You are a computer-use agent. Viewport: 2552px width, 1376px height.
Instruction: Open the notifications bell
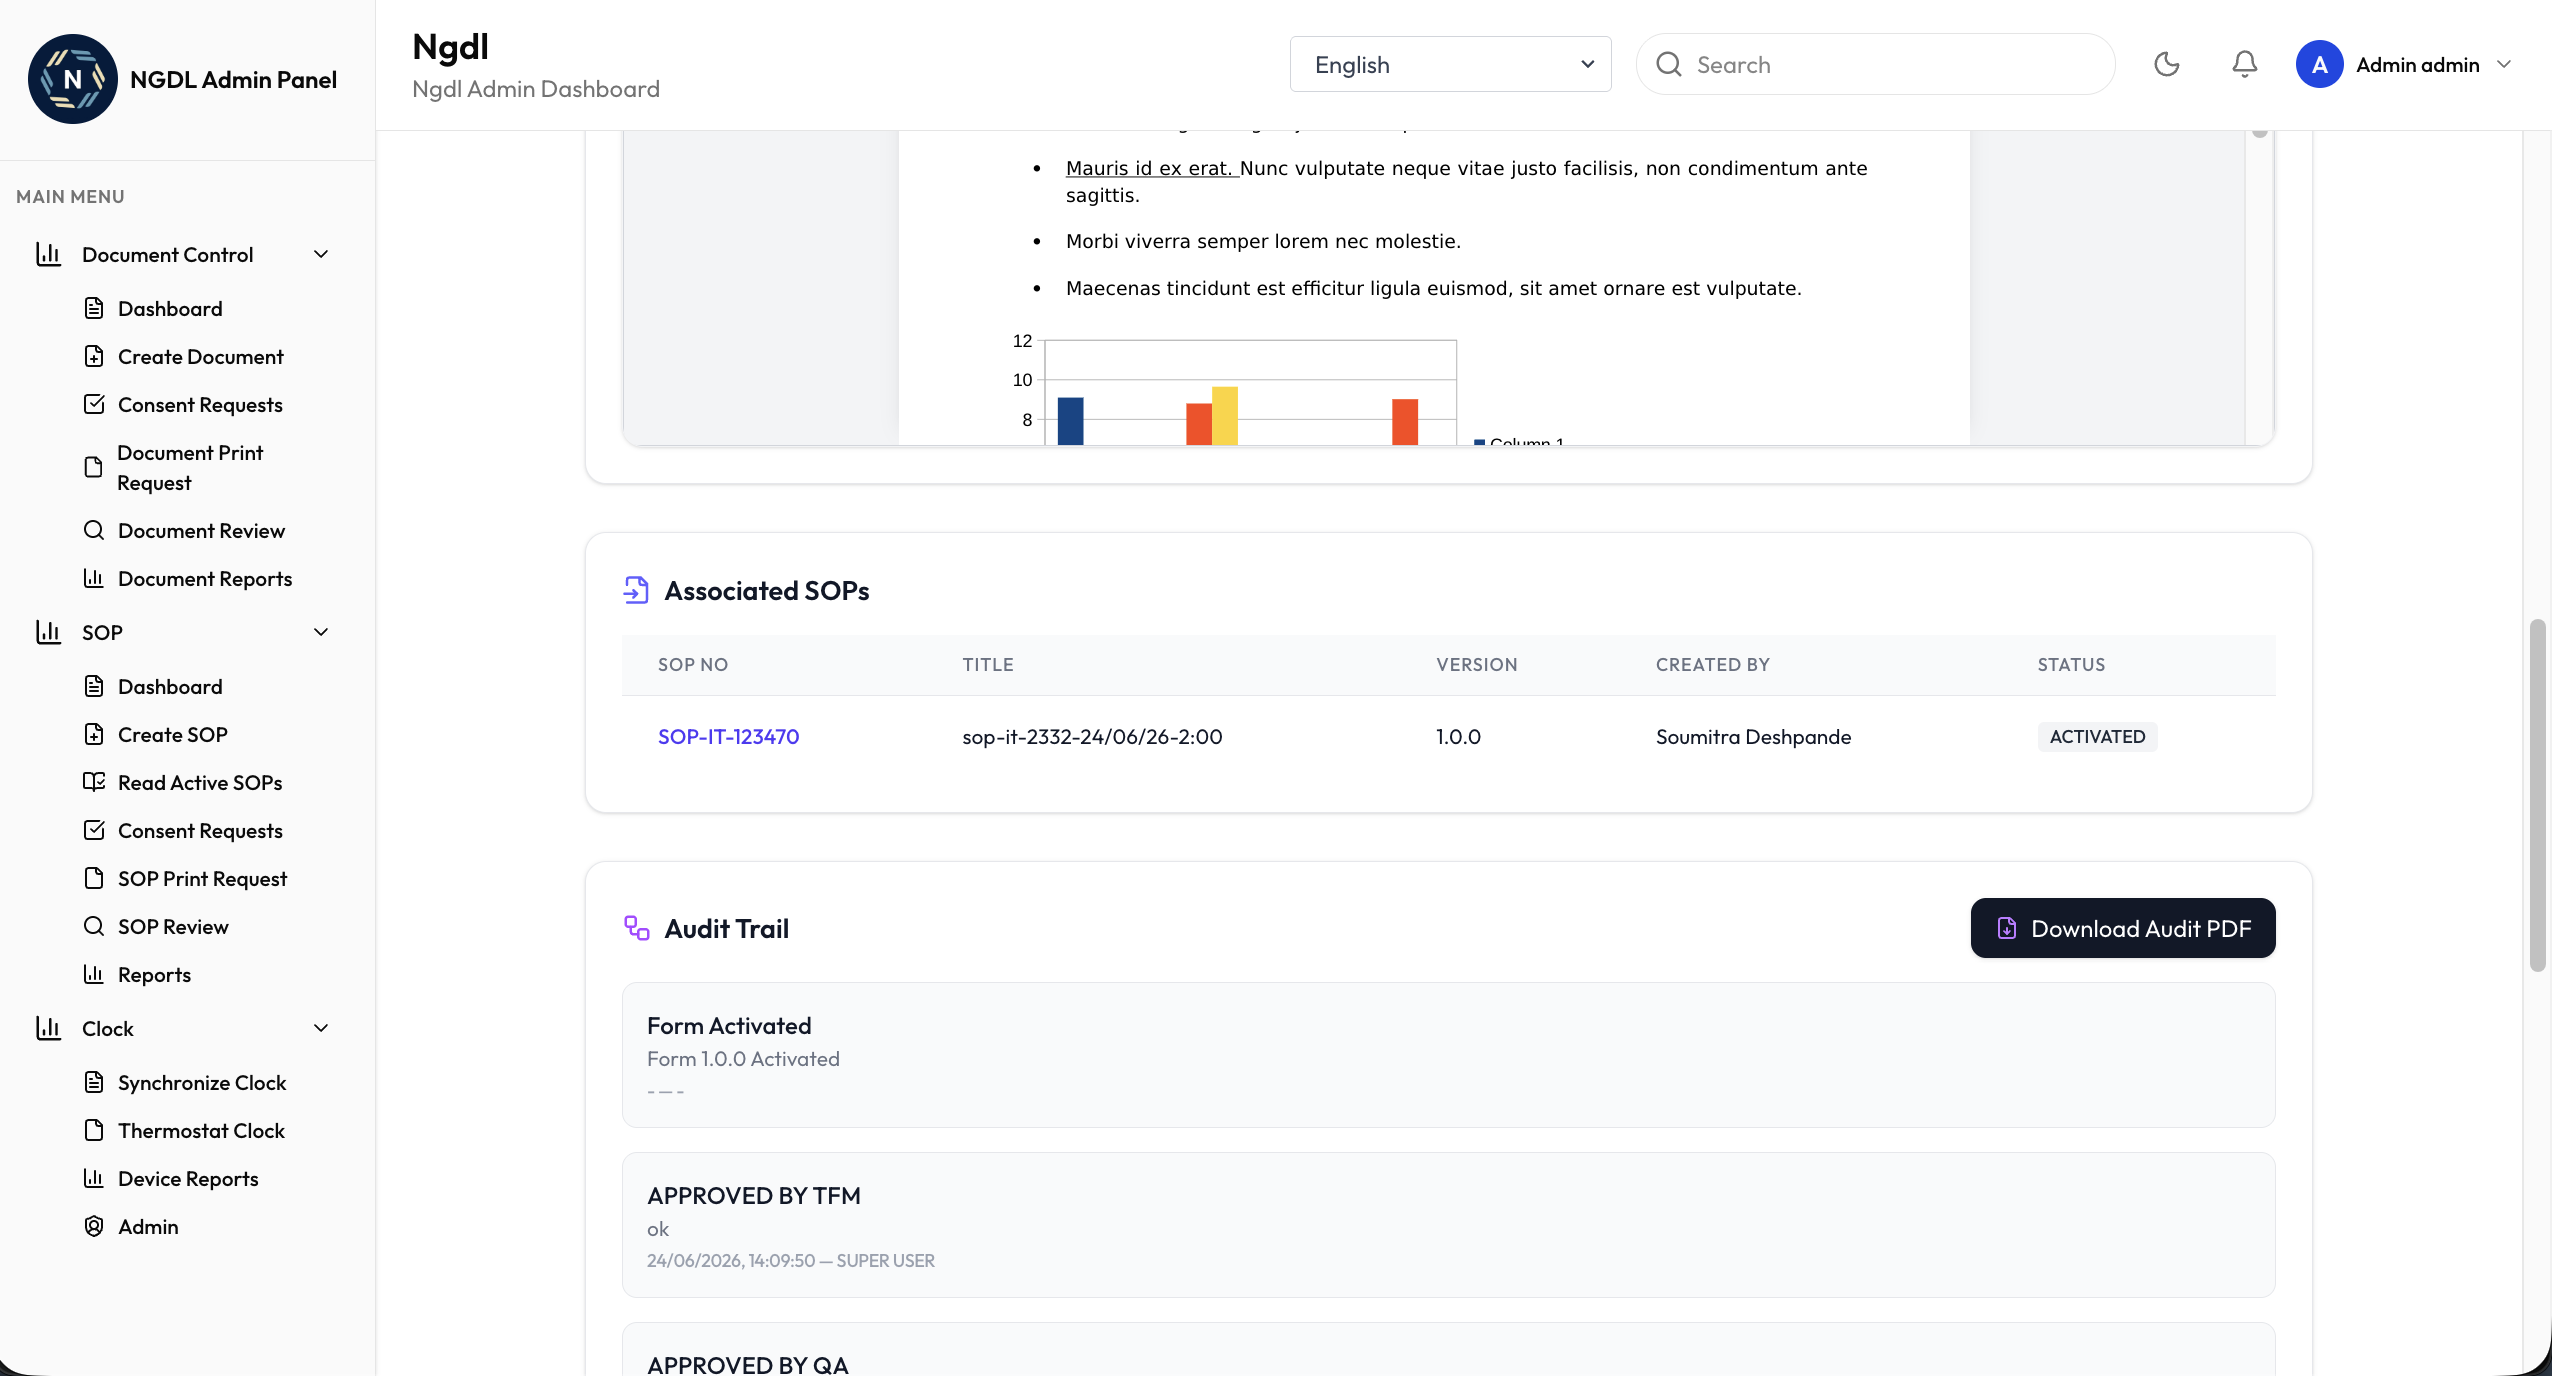(x=2244, y=64)
